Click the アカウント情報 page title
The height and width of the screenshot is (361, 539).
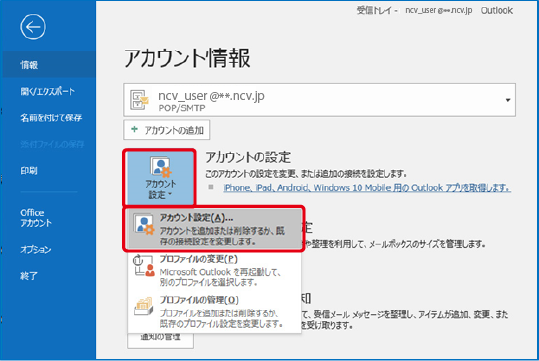pos(187,58)
